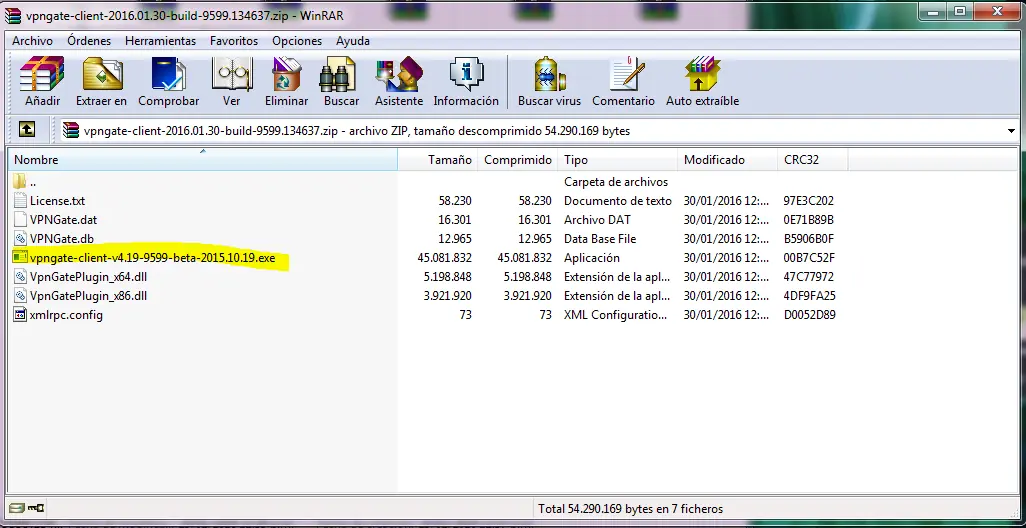
Task: Click the Auto extraíble icon
Action: [702, 74]
